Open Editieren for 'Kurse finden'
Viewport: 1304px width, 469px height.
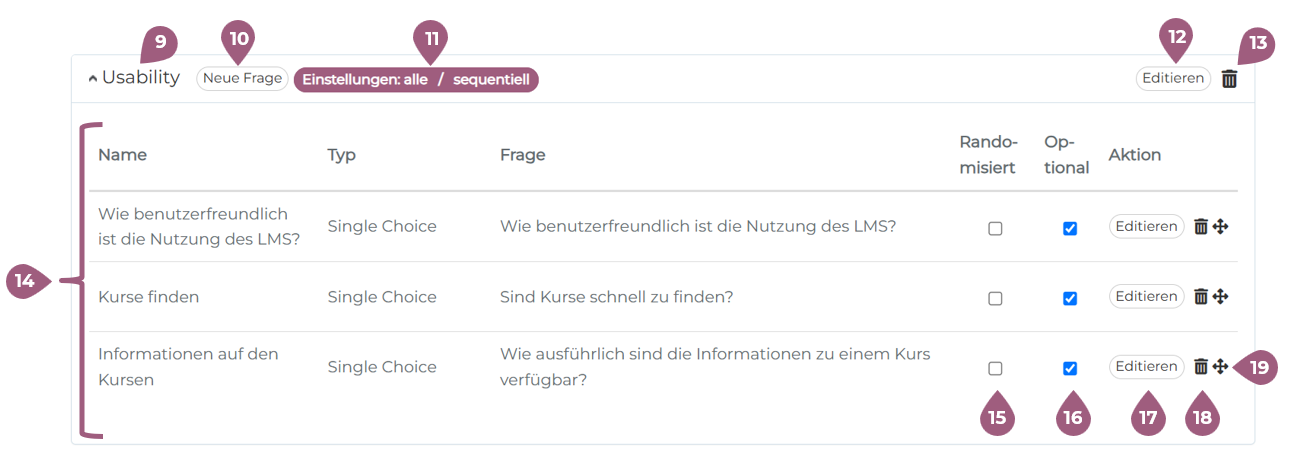click(x=1146, y=296)
